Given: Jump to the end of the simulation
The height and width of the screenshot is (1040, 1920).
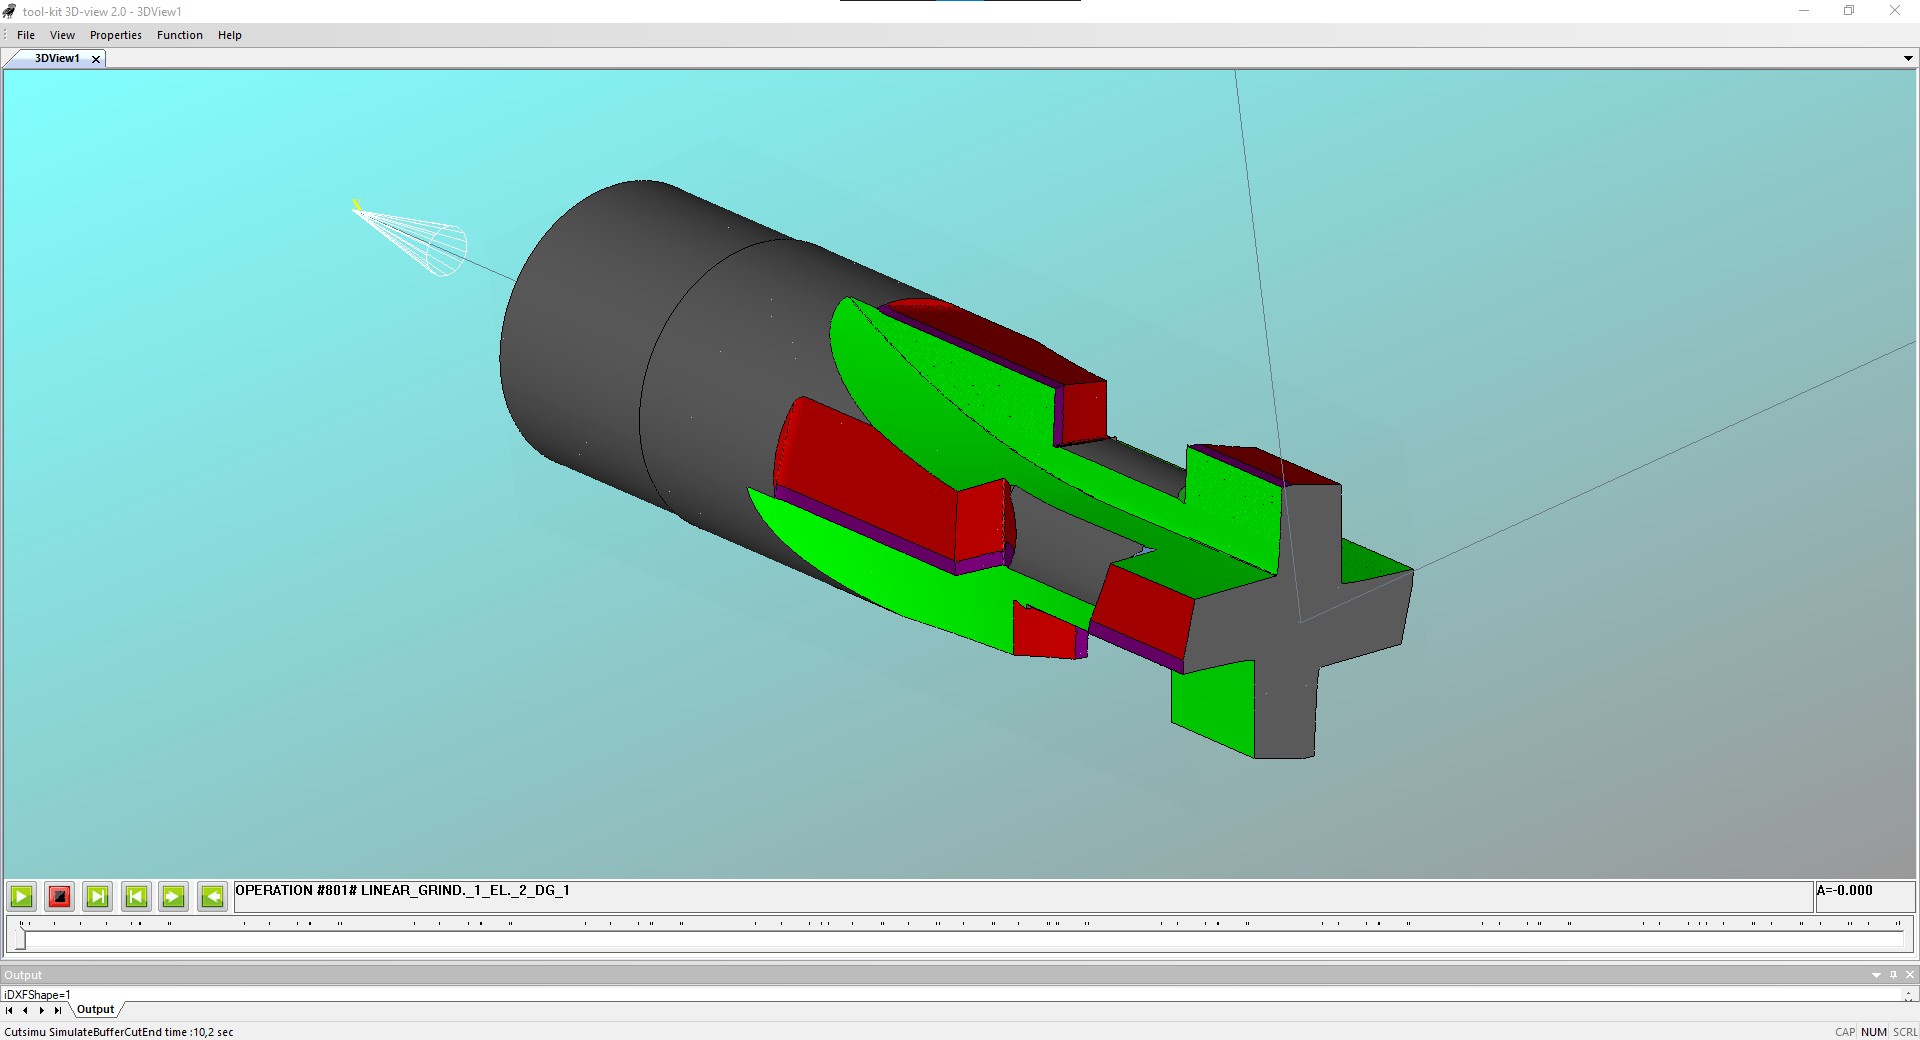Looking at the screenshot, I should [x=98, y=896].
